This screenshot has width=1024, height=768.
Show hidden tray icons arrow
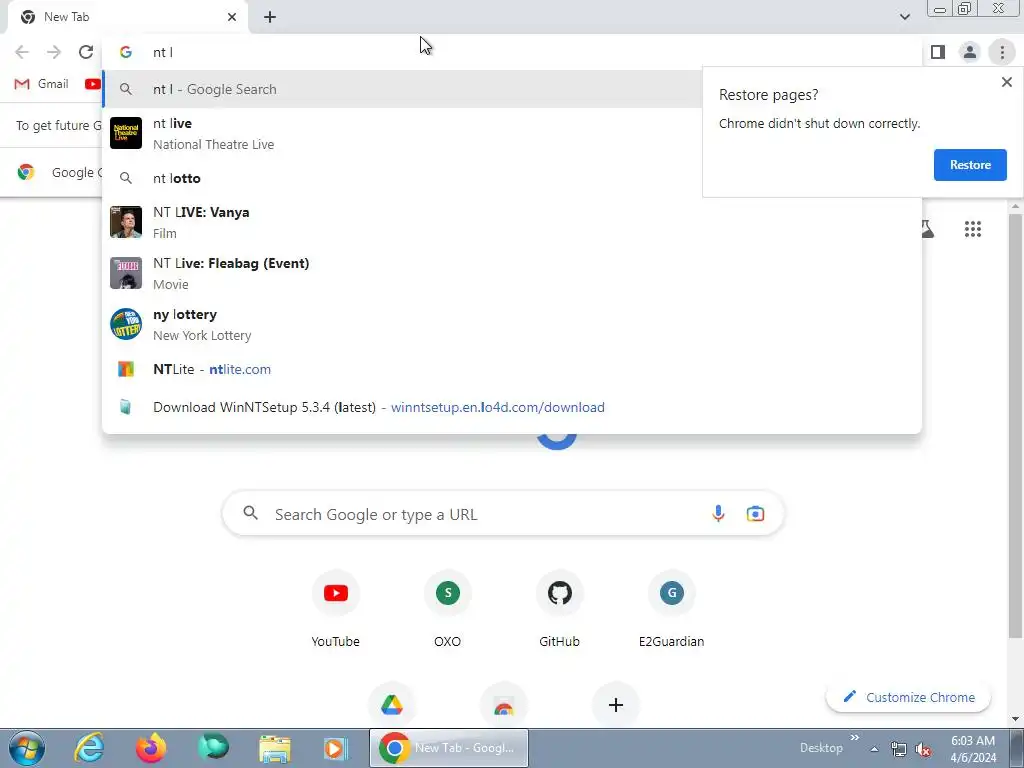[874, 750]
